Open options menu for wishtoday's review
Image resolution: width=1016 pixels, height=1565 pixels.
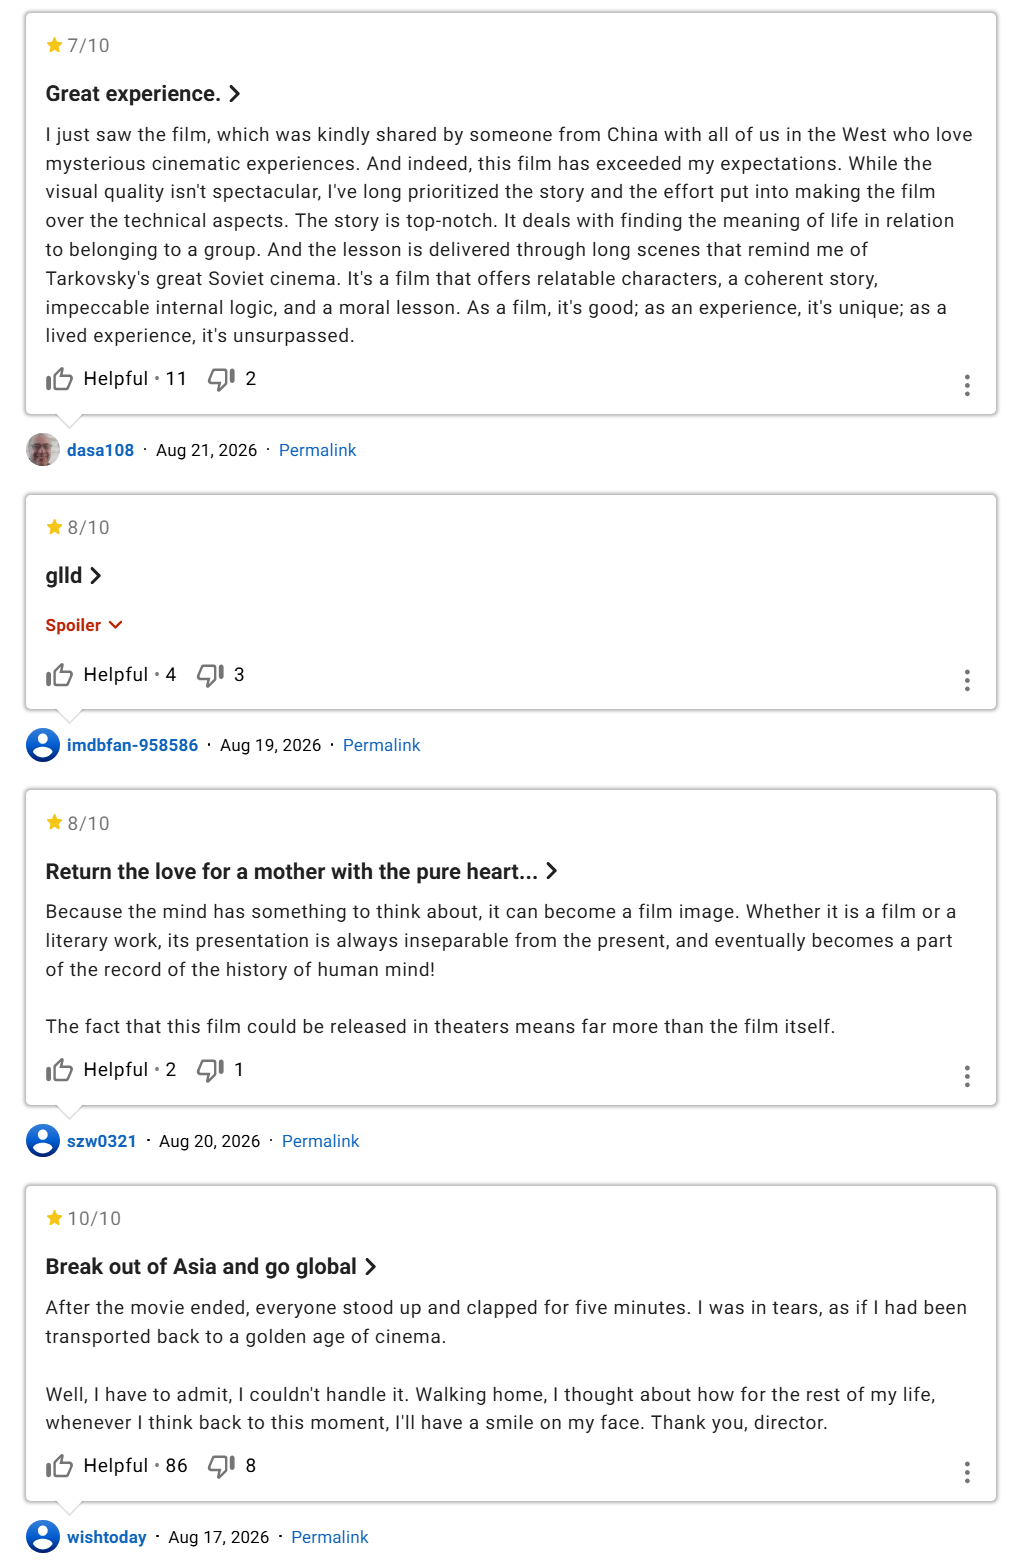coord(967,1472)
